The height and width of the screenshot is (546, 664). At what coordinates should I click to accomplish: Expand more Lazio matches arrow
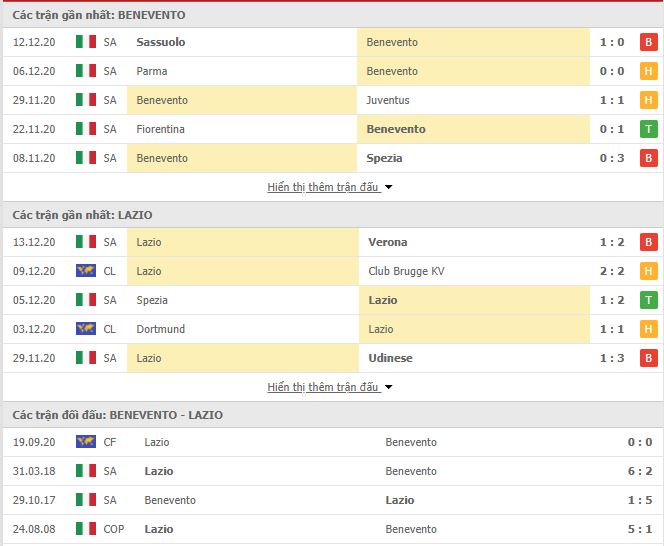tap(388, 387)
